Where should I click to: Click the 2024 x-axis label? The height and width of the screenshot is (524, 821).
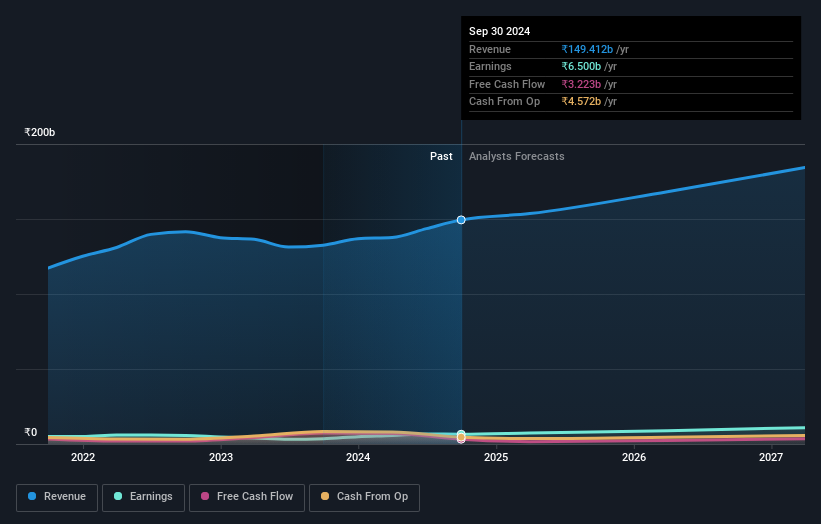[358, 457]
